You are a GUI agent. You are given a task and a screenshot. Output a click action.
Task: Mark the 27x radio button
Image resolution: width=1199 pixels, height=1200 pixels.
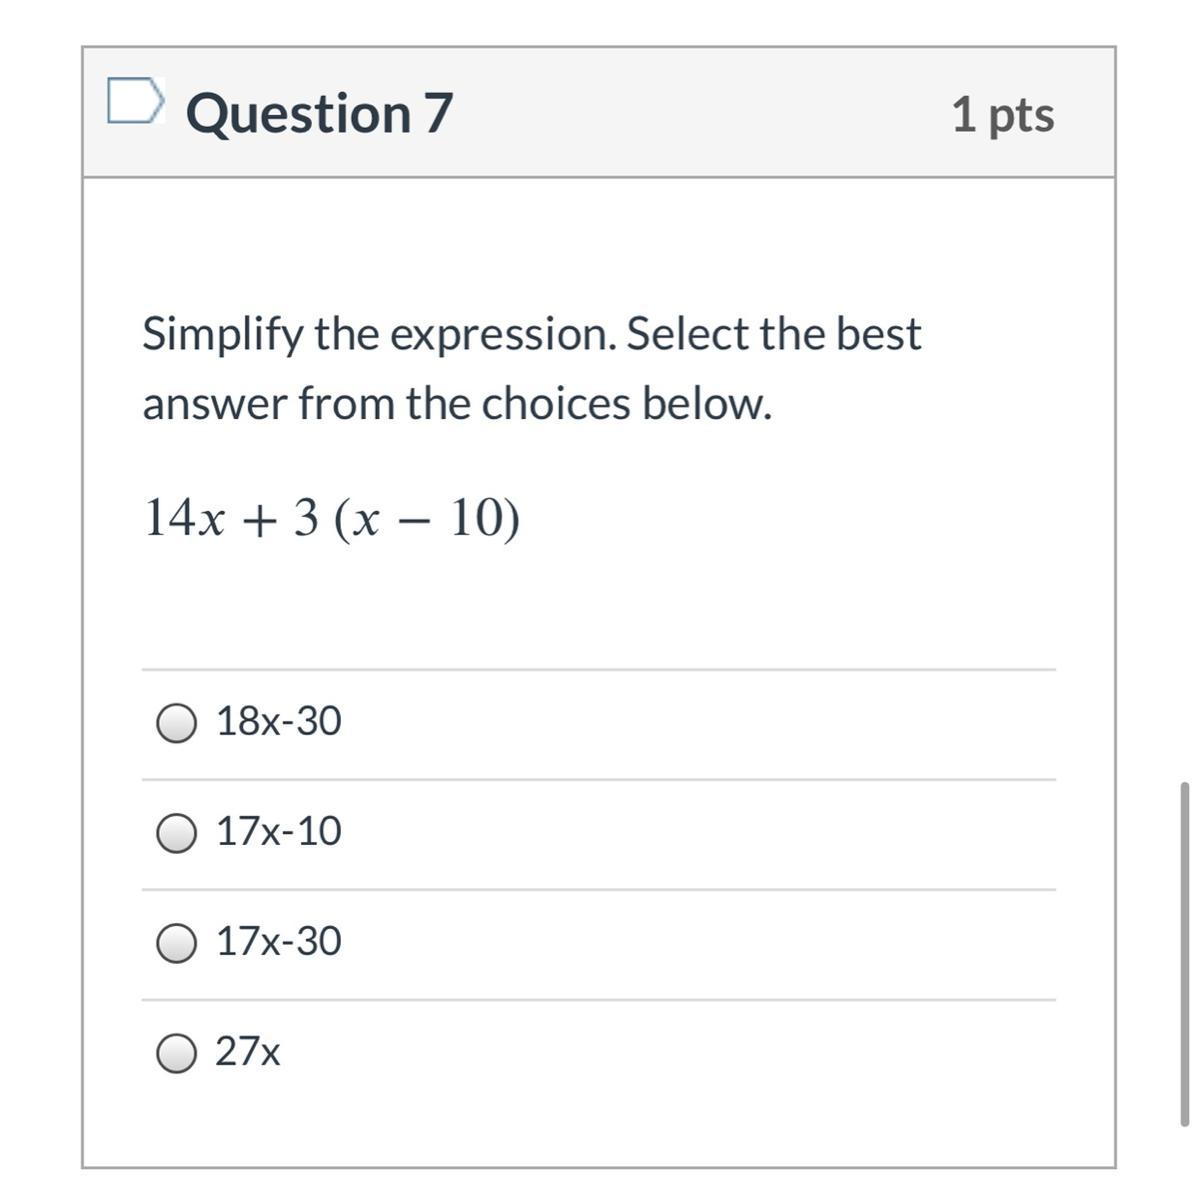pyautogui.click(x=177, y=1053)
